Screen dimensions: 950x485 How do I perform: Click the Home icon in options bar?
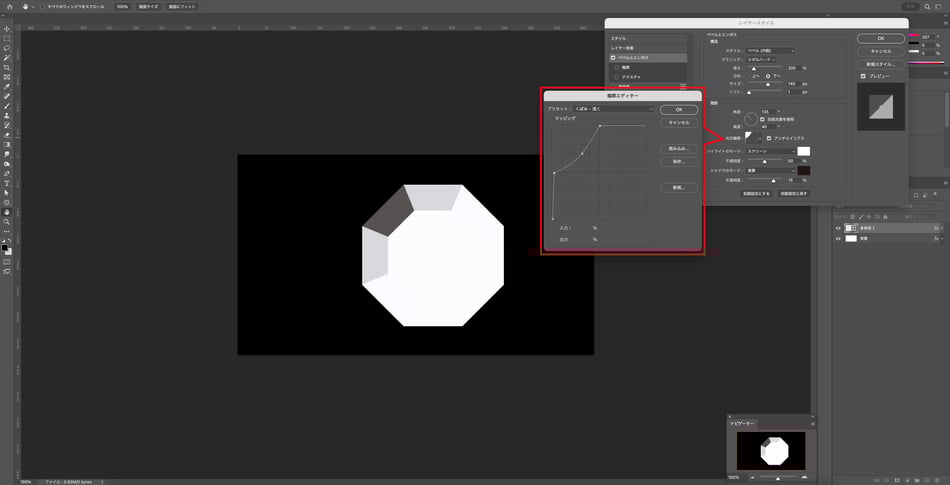tap(9, 6)
